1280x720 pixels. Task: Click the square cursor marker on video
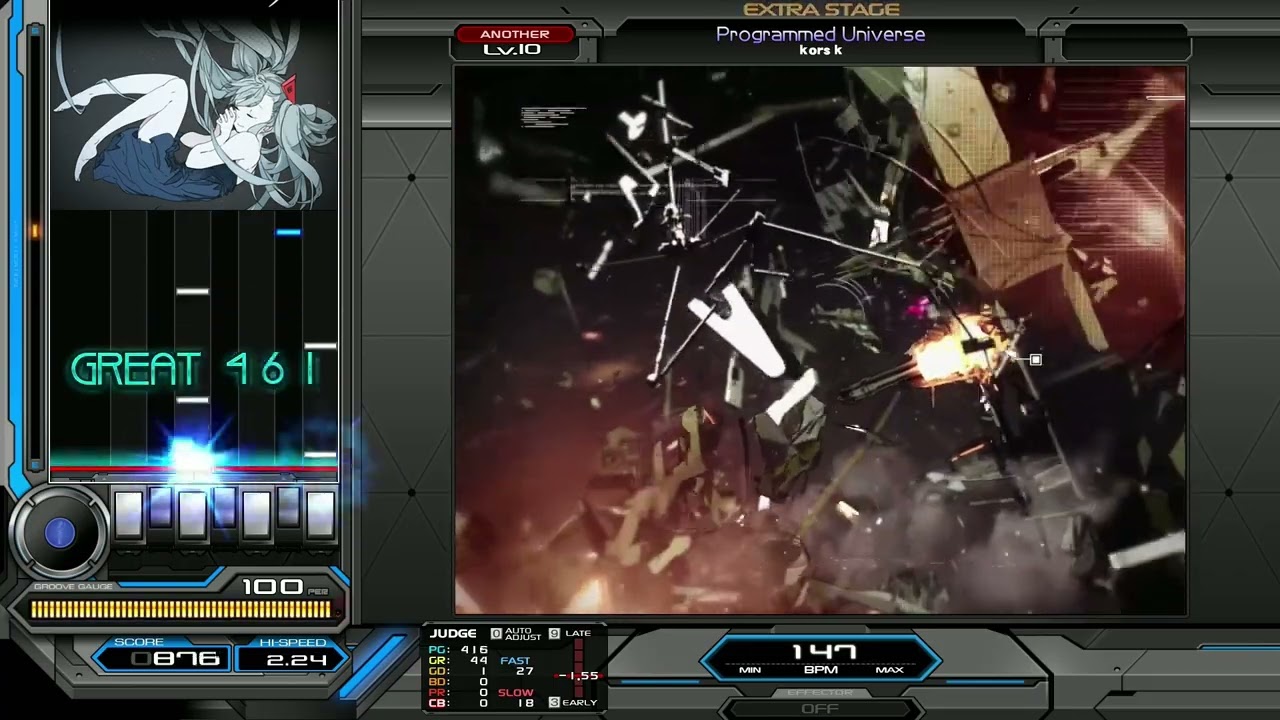pyautogui.click(x=1035, y=360)
